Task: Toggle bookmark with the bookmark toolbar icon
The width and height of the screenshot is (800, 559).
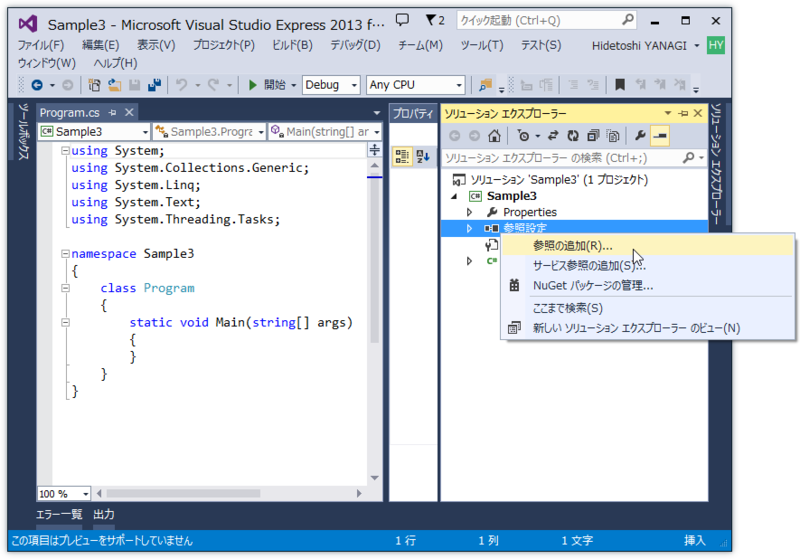Action: (x=620, y=85)
